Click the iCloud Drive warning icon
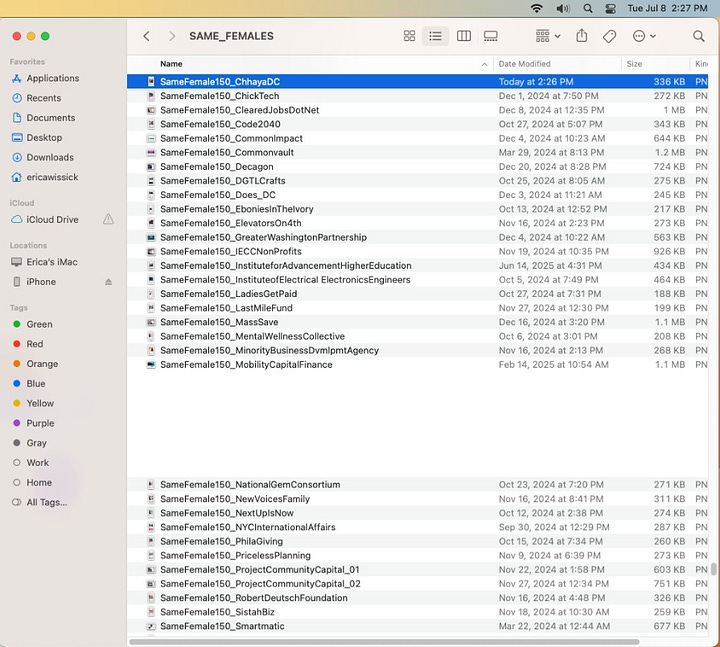The width and height of the screenshot is (720, 647). tap(108, 219)
